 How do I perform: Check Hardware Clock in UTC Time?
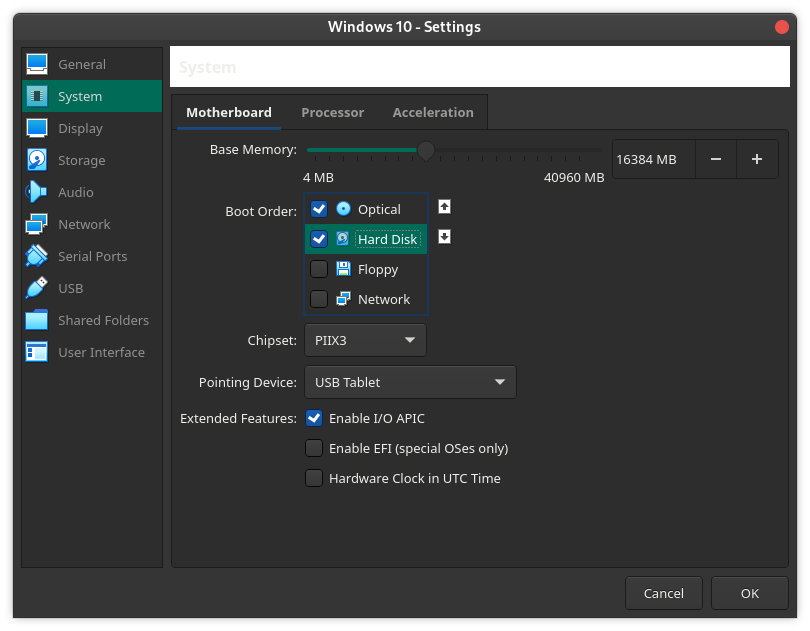coord(314,478)
